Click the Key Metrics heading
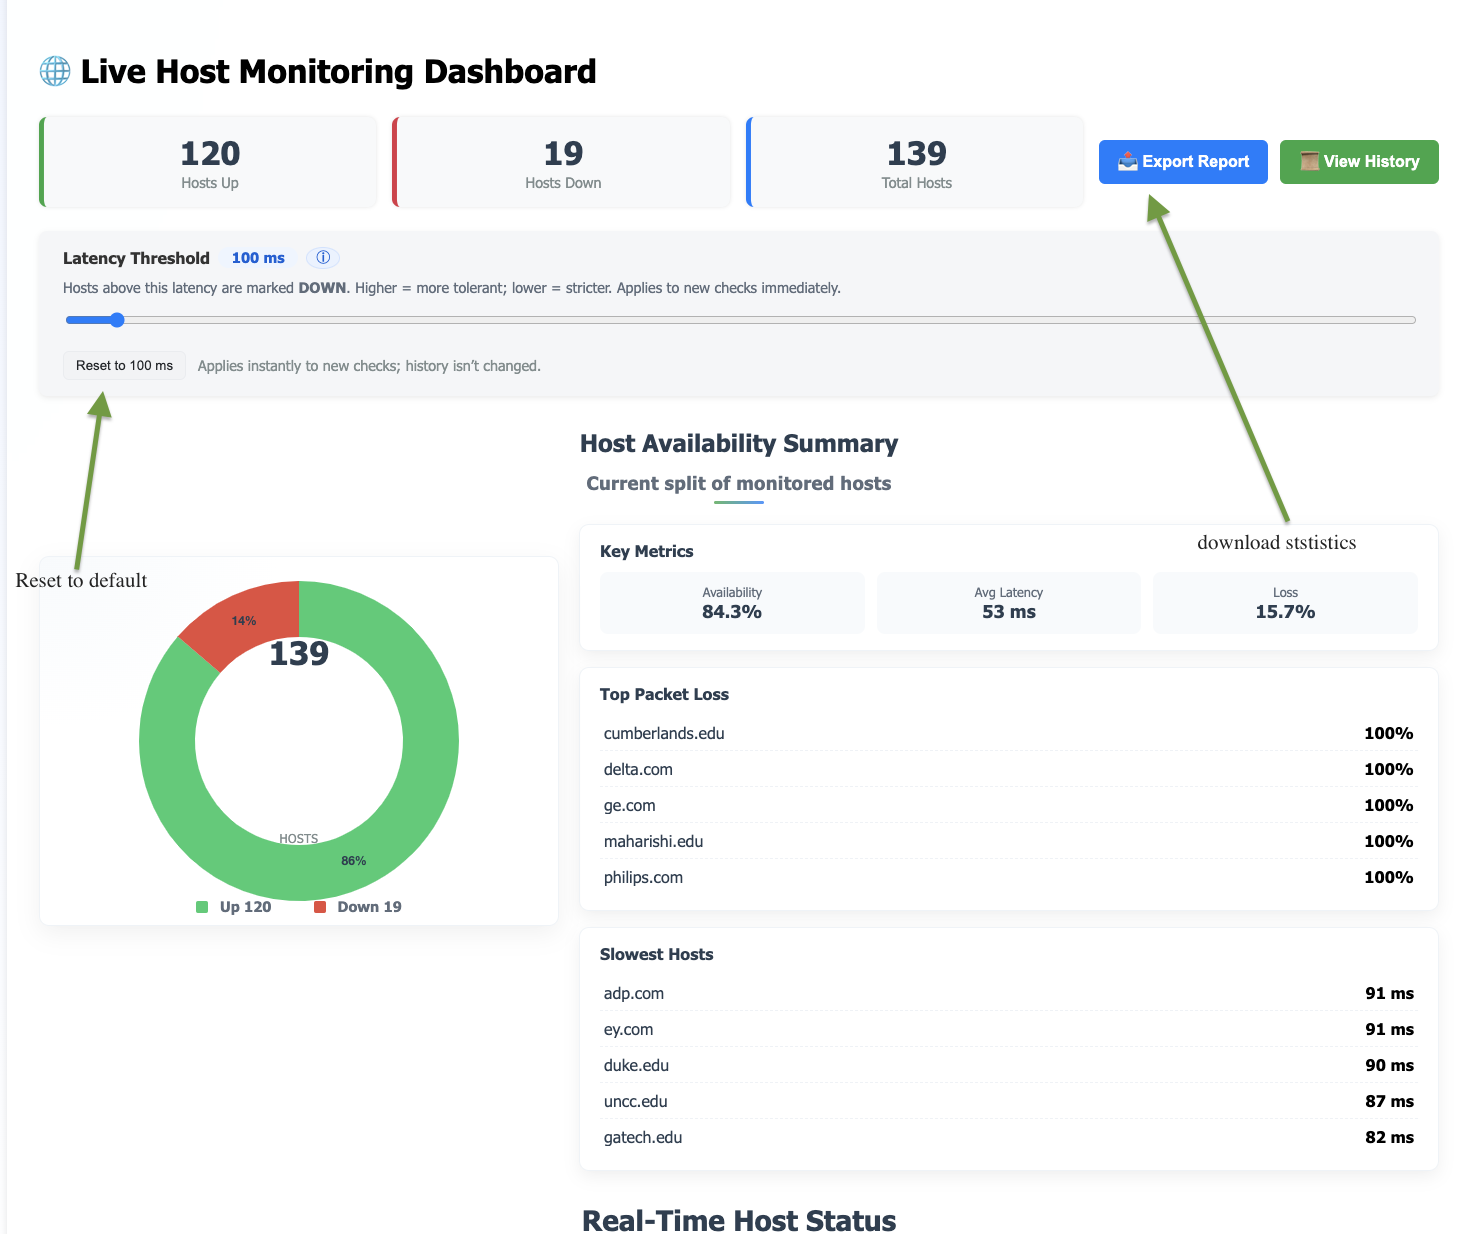The width and height of the screenshot is (1468, 1234). 646,551
